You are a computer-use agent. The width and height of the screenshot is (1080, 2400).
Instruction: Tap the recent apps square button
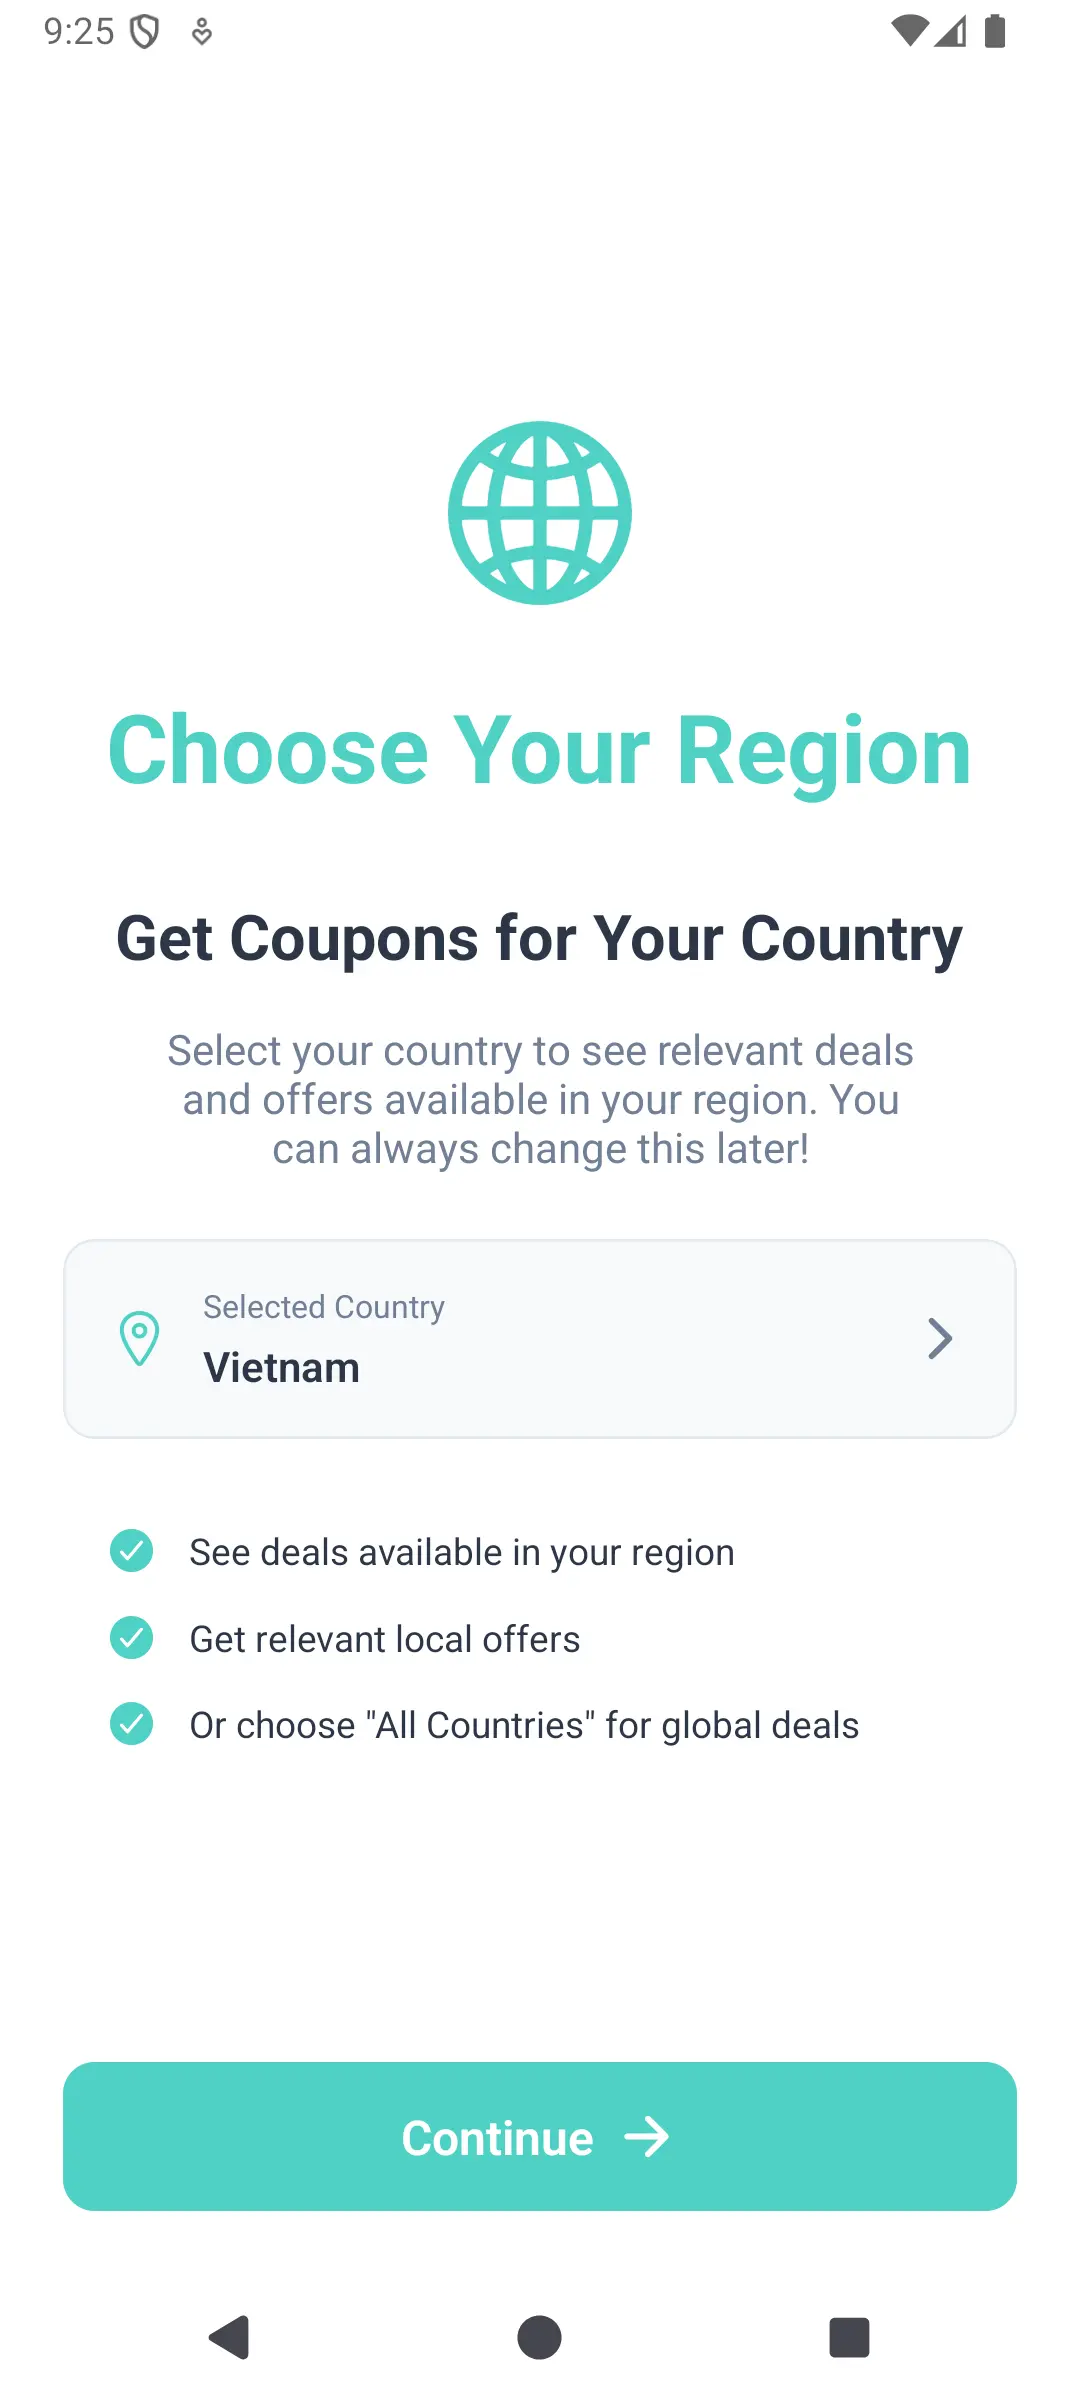[849, 2337]
